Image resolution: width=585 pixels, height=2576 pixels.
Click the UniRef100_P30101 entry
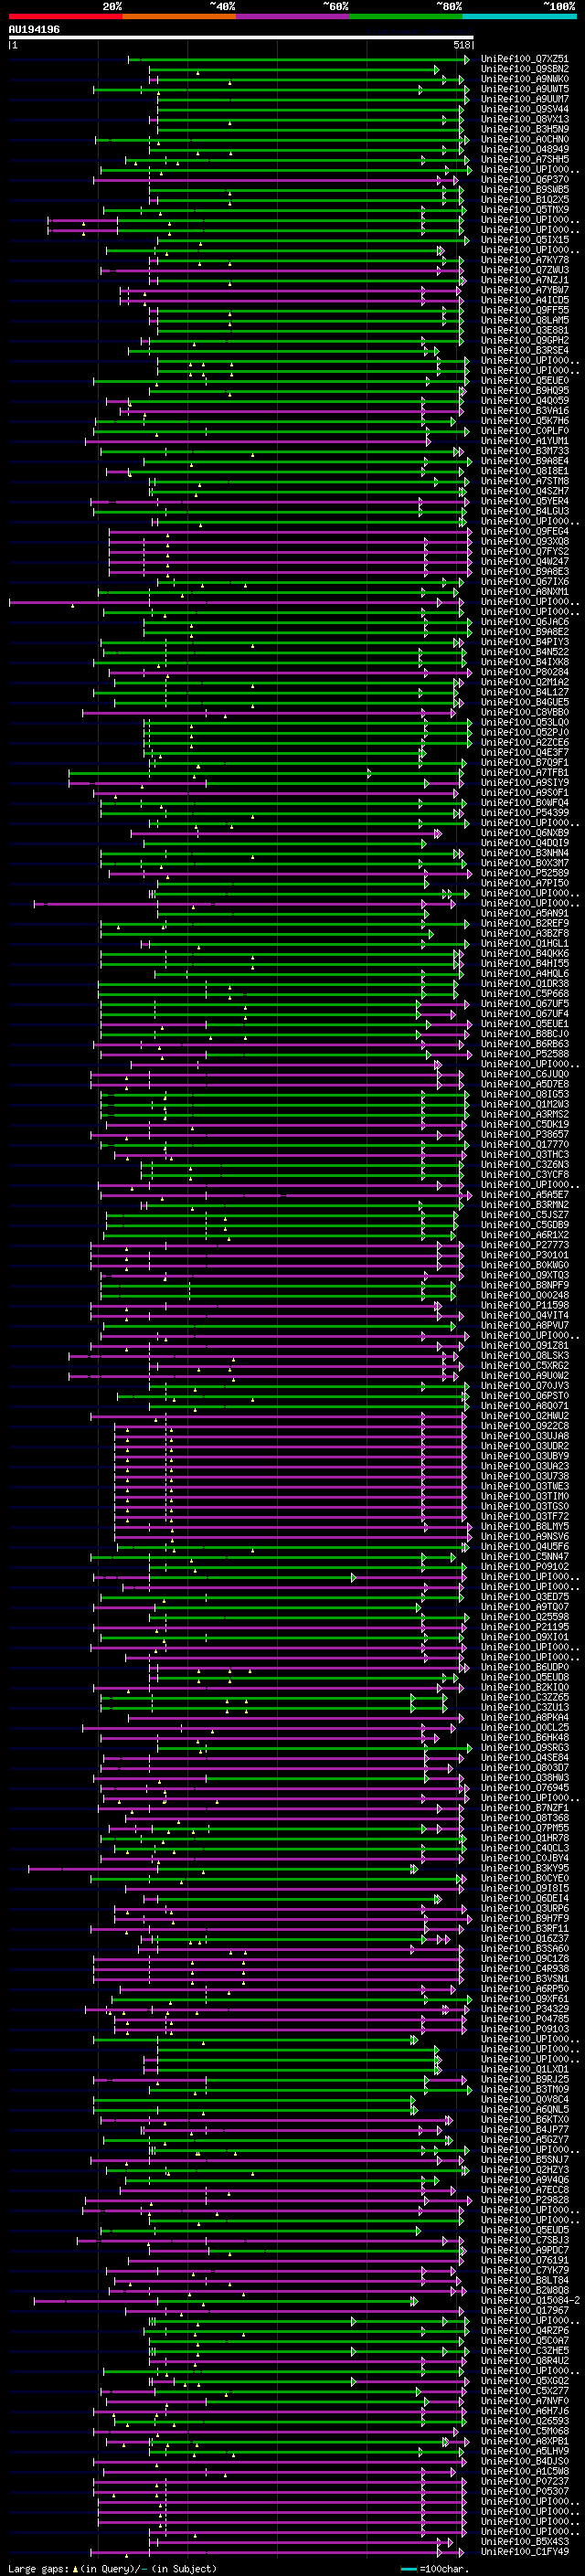click(x=525, y=1255)
